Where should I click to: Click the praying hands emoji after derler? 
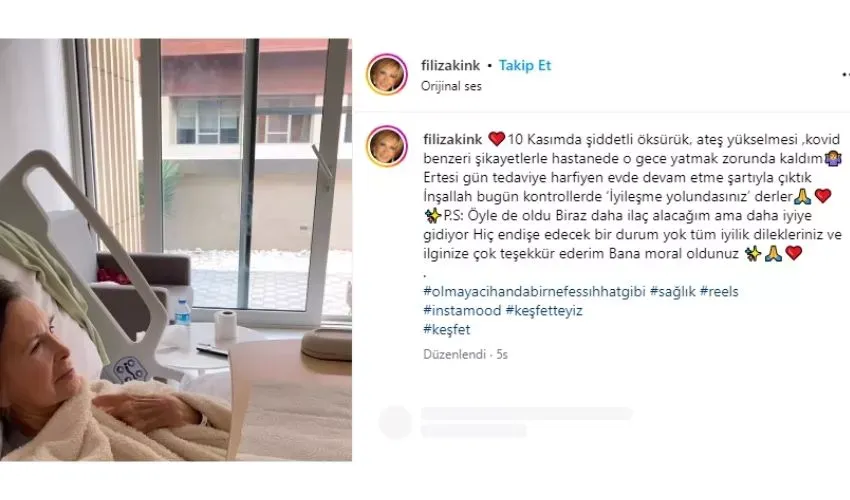(802, 196)
